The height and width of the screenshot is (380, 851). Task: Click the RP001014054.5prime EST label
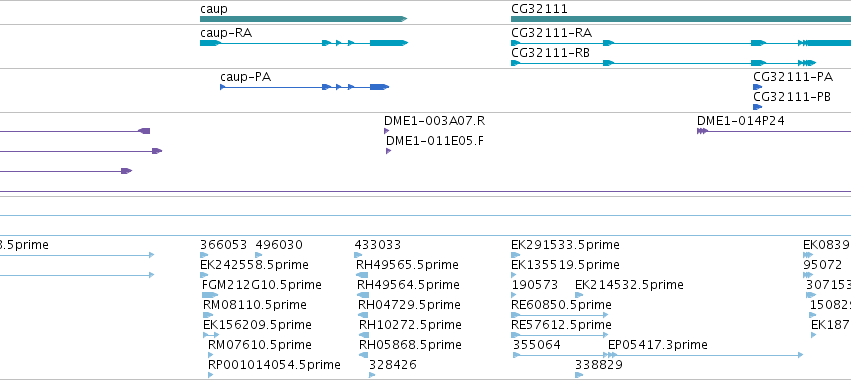(274, 365)
